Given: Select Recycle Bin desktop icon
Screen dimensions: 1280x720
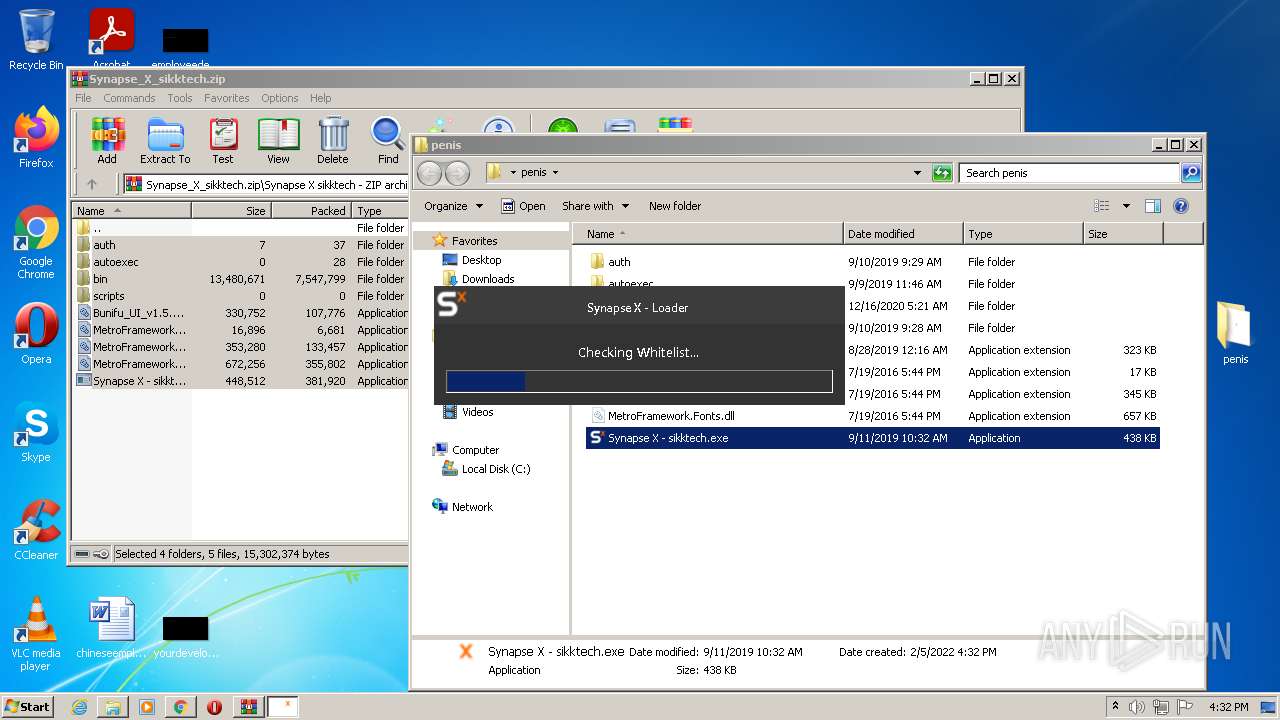Looking at the screenshot, I should click(x=36, y=40).
